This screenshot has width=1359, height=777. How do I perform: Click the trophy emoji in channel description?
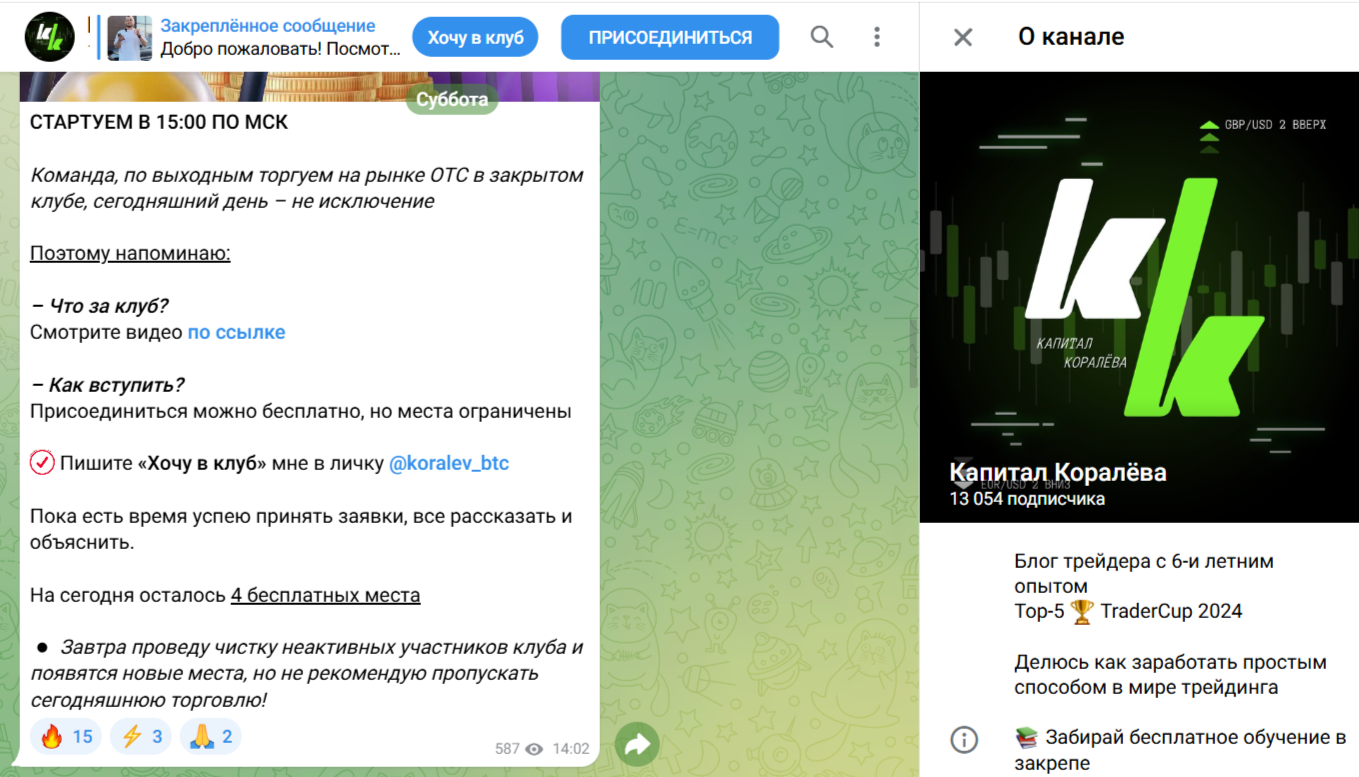(1082, 611)
